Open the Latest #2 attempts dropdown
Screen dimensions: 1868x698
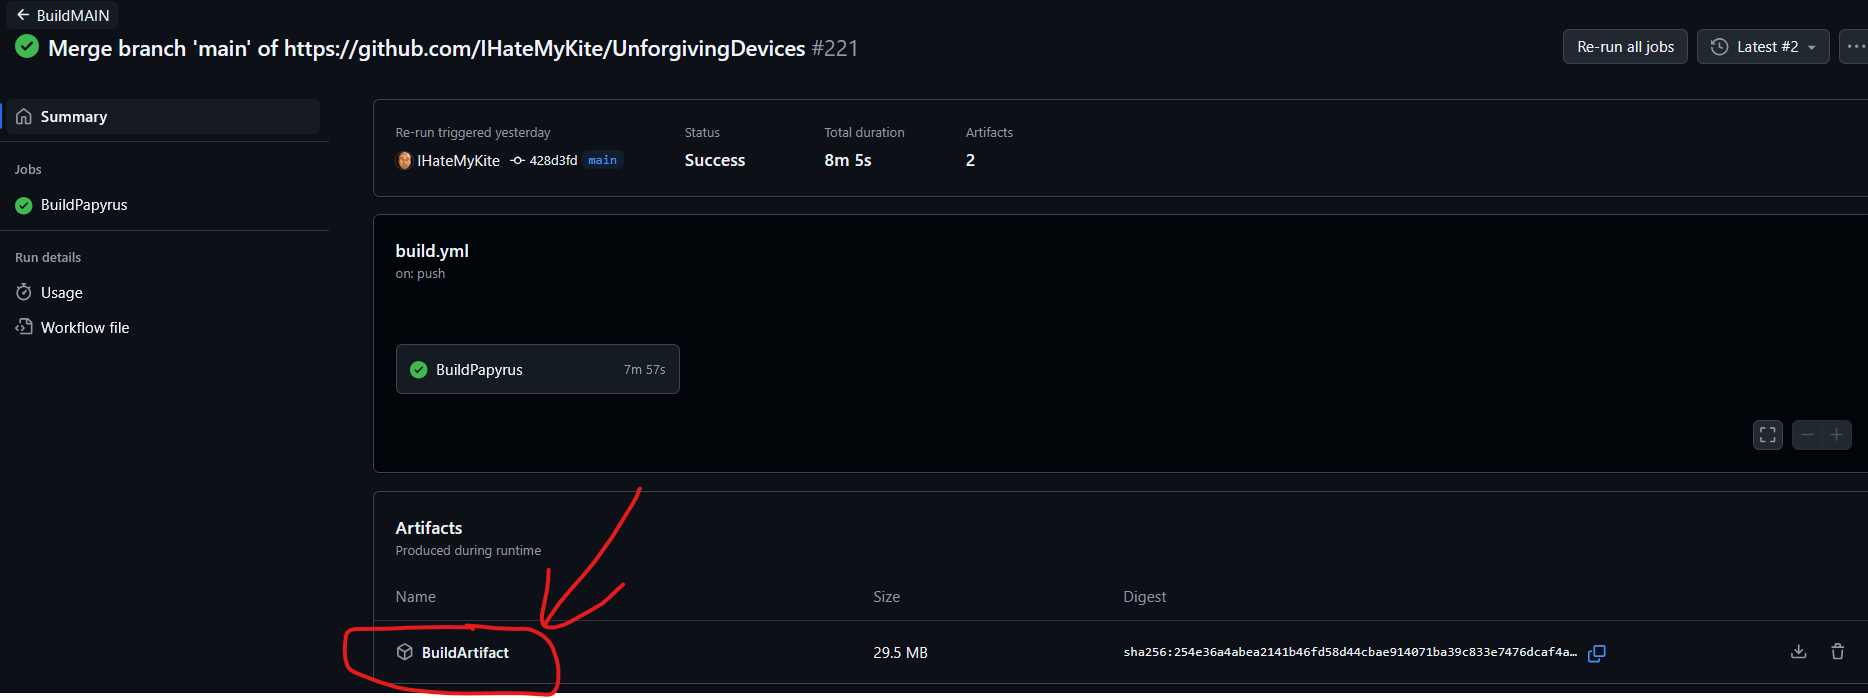(x=1763, y=47)
